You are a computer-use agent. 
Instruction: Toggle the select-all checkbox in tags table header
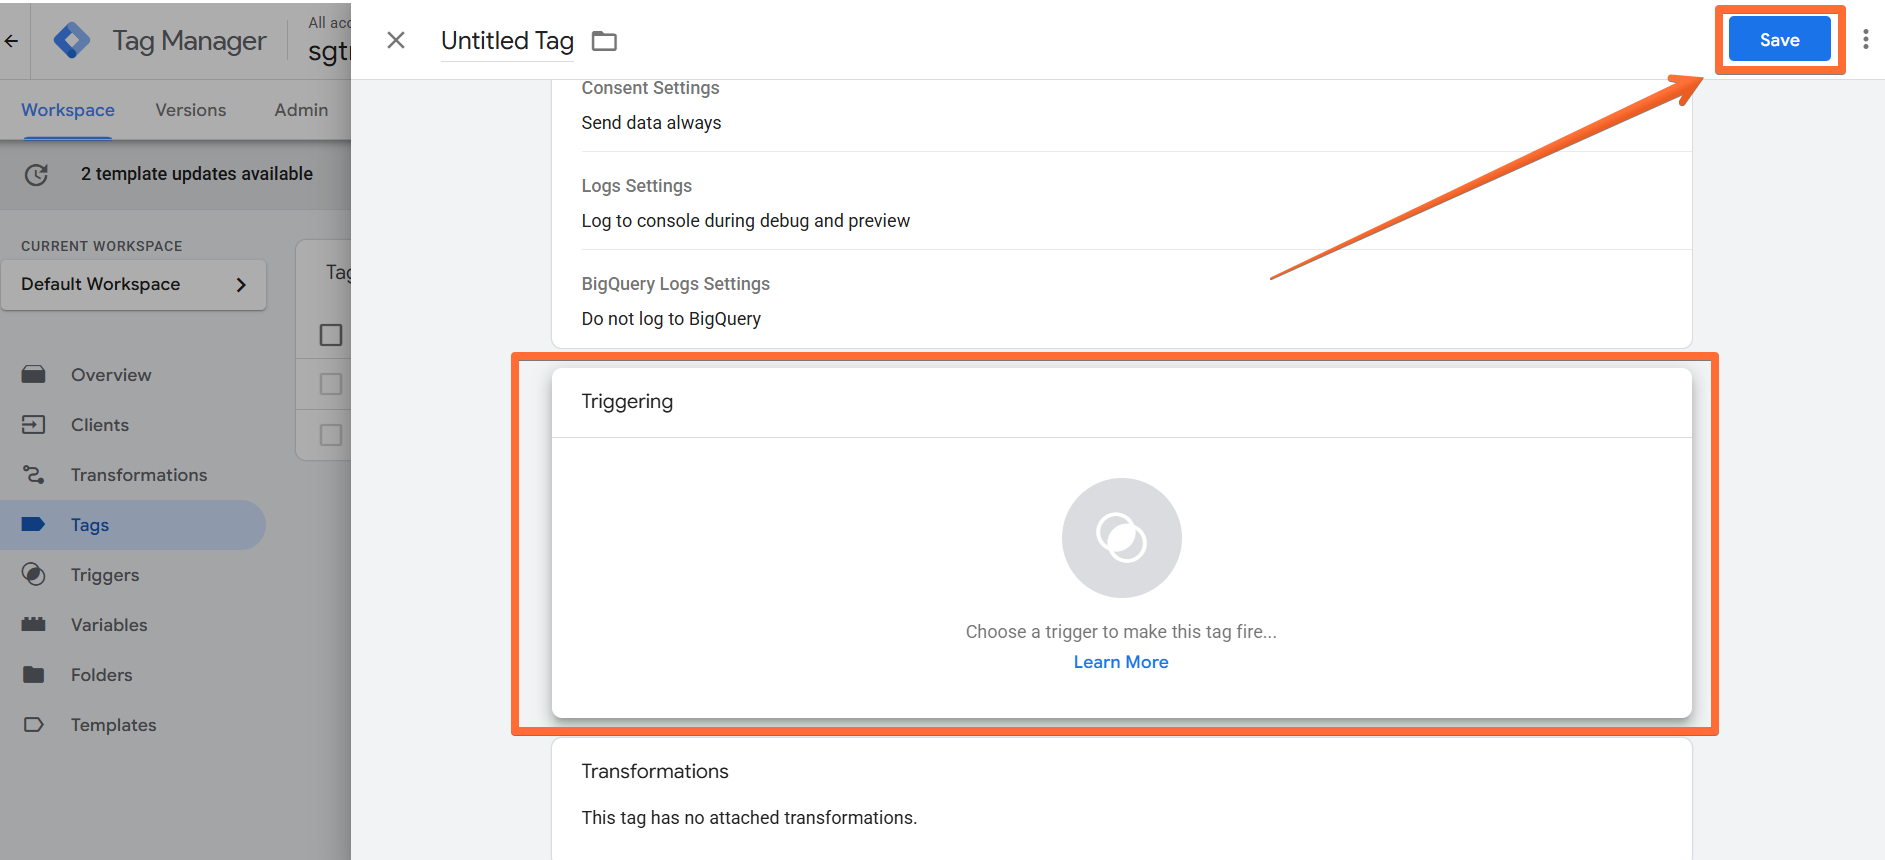point(331,335)
